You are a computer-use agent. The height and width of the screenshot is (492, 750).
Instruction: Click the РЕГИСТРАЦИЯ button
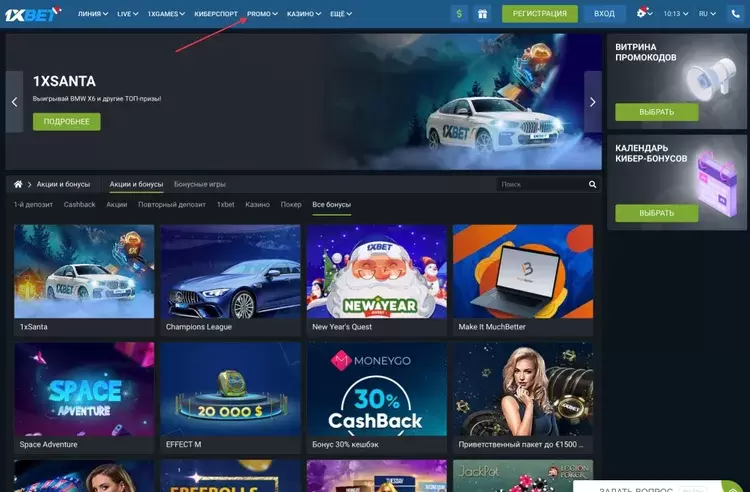[540, 14]
